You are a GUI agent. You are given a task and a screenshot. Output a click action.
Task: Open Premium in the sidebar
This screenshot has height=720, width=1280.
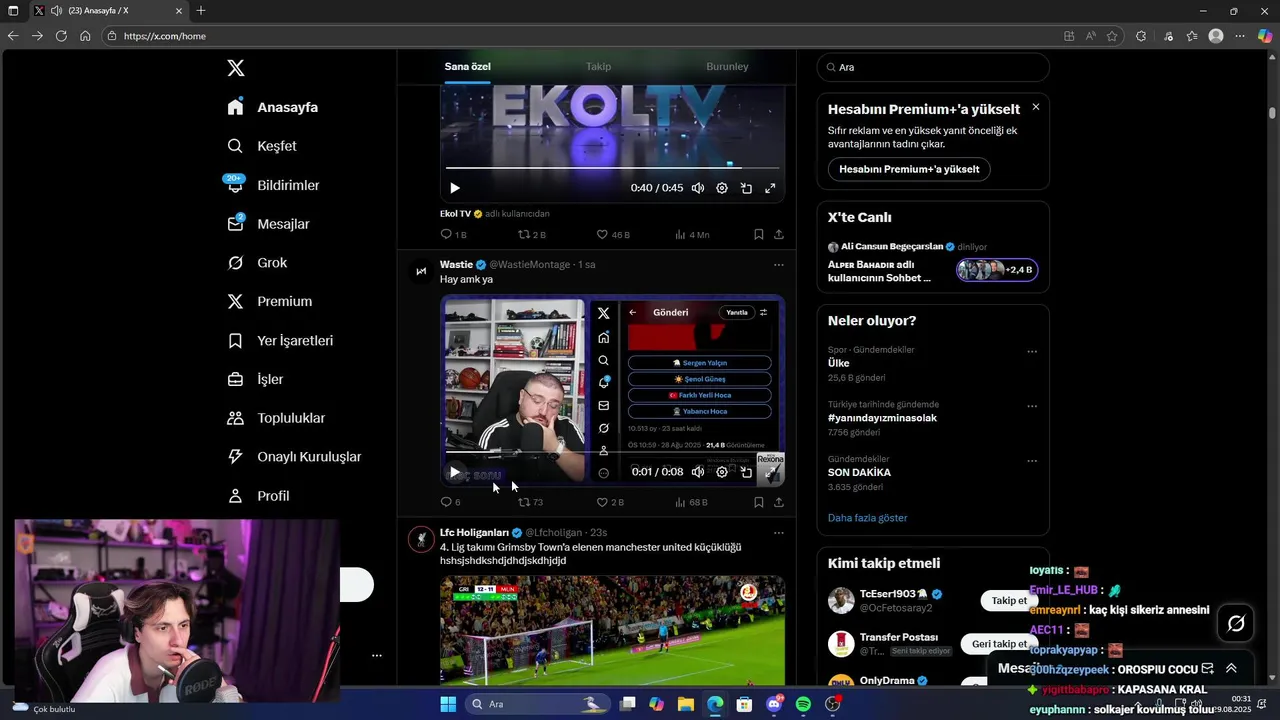point(269,301)
